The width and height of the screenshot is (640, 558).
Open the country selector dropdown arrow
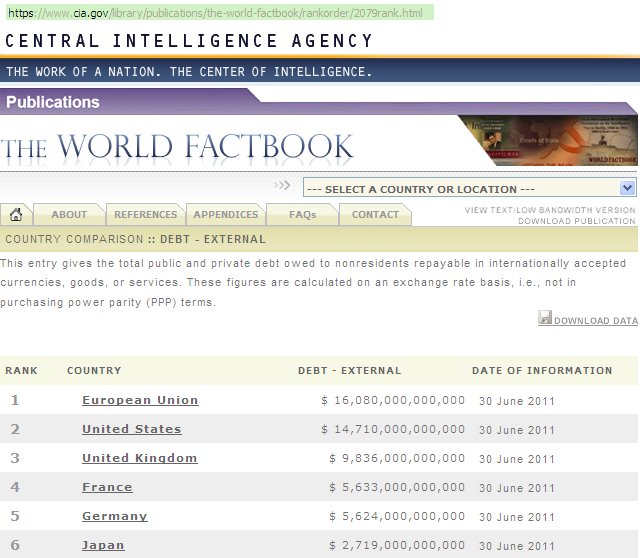tap(627, 188)
